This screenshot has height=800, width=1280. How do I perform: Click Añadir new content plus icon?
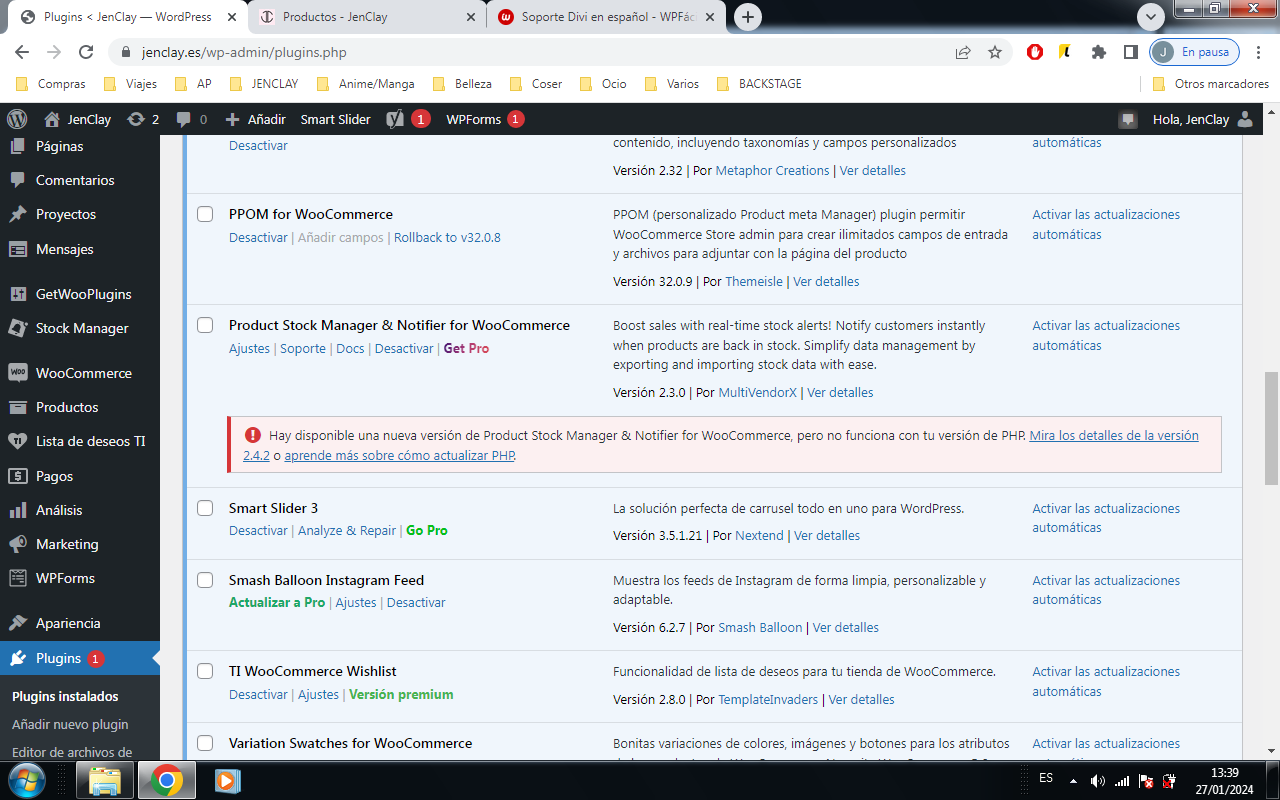(232, 119)
